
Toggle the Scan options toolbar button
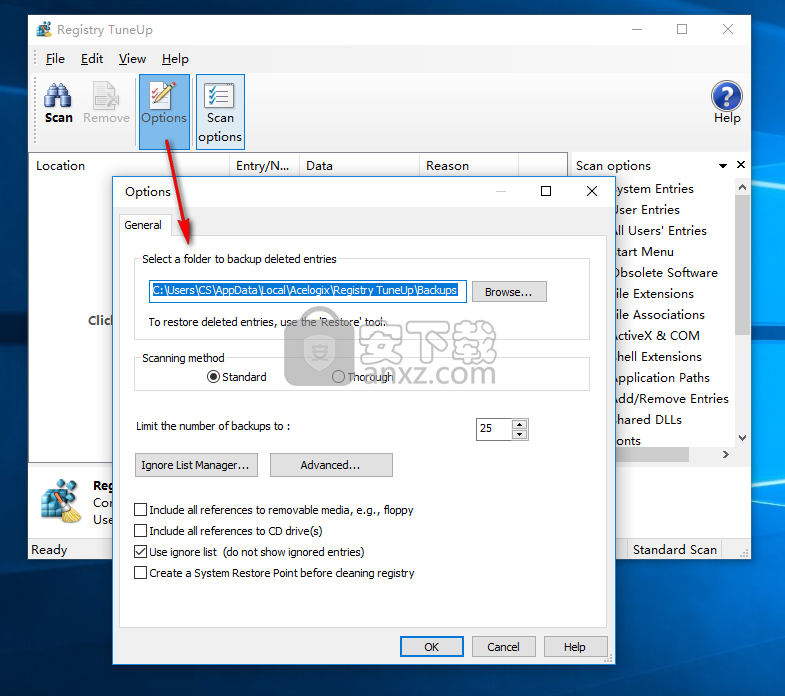pyautogui.click(x=220, y=111)
